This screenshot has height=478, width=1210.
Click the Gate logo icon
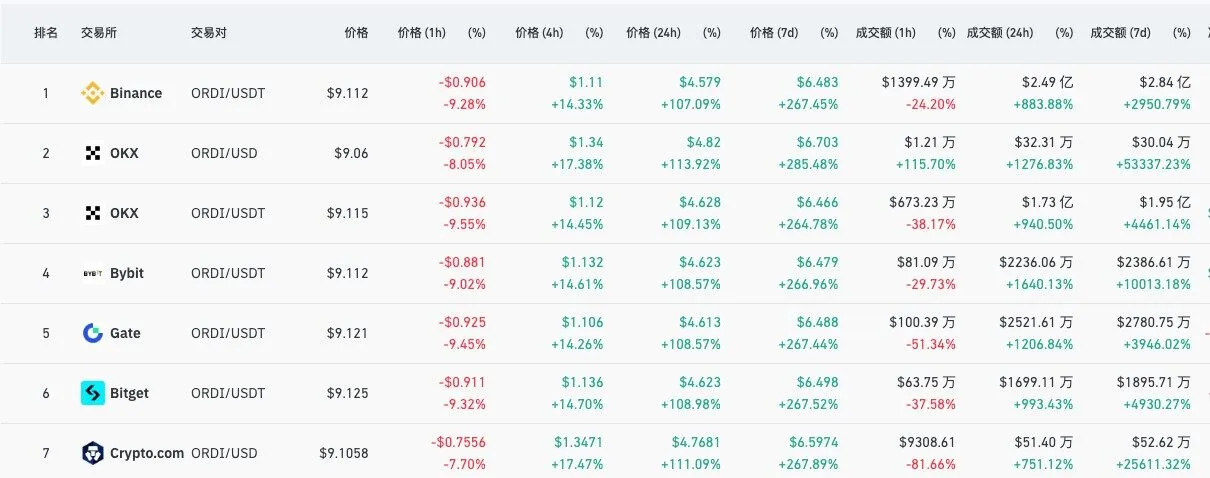point(93,333)
